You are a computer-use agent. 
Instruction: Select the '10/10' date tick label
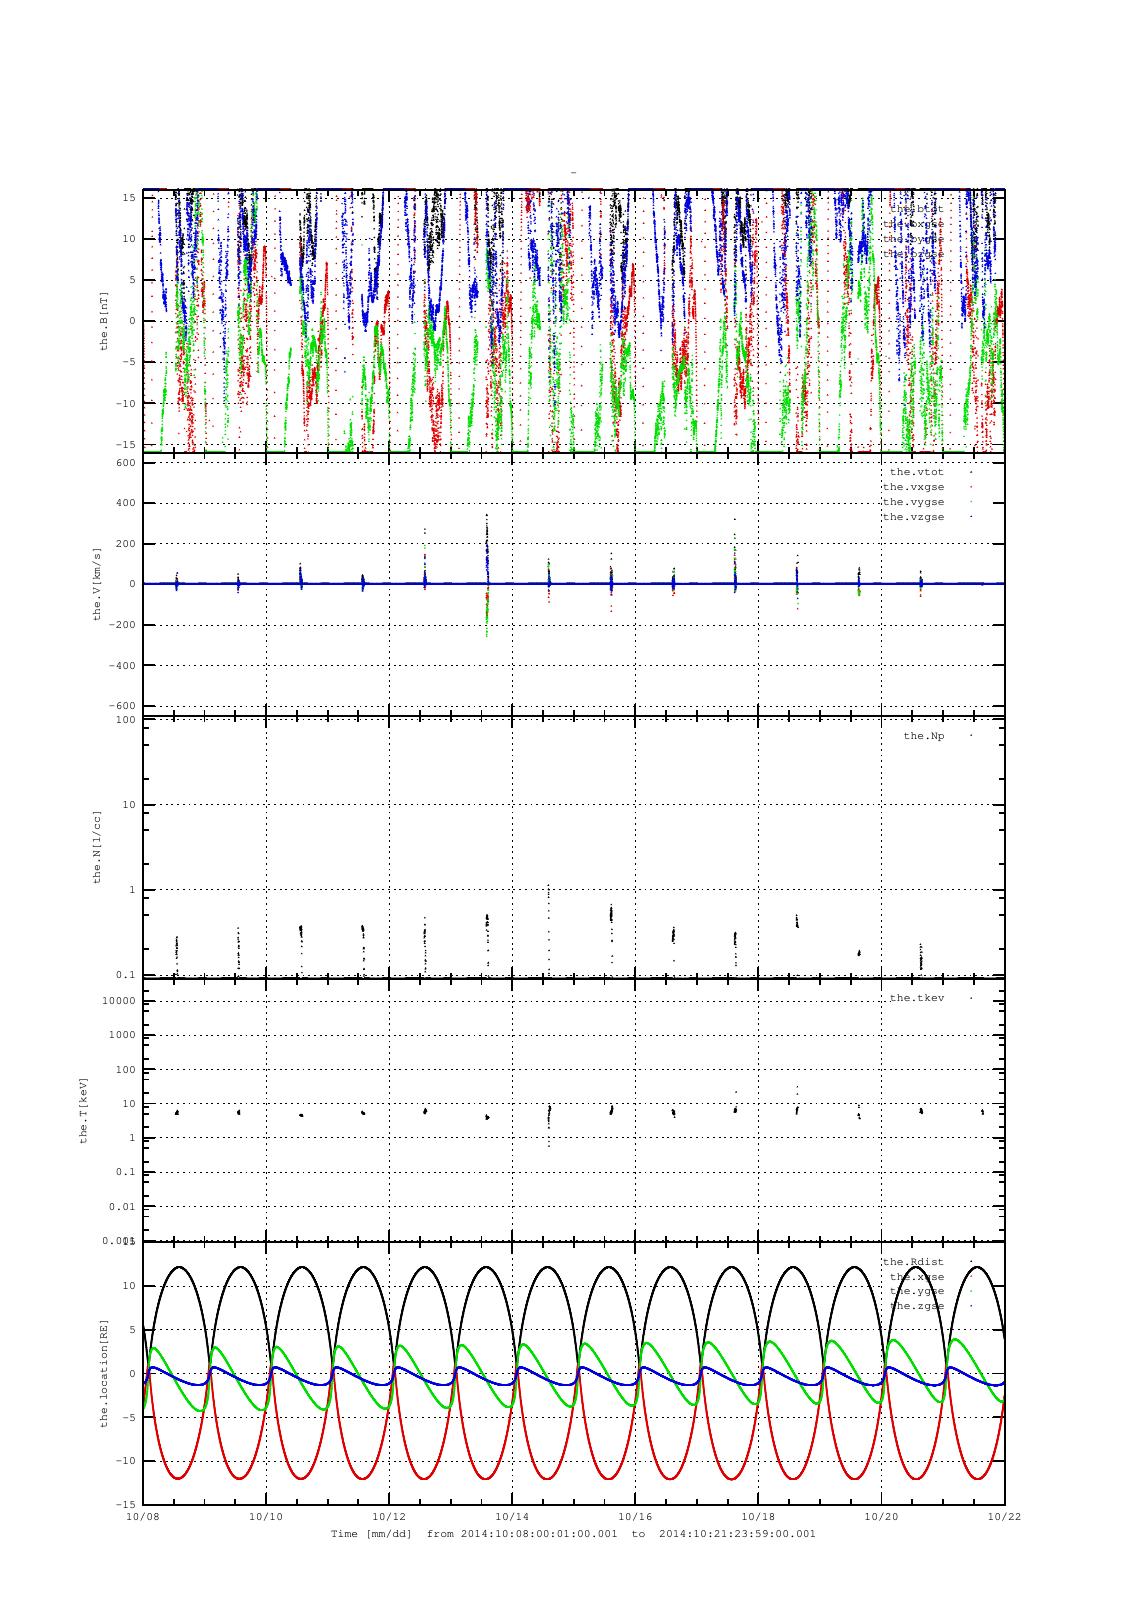(266, 1516)
